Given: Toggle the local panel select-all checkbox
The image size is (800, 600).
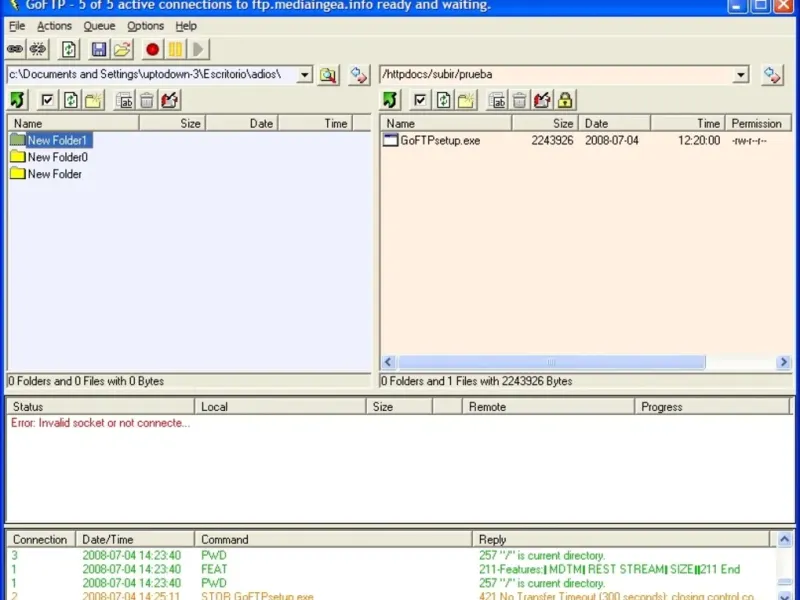Looking at the screenshot, I should click(x=47, y=100).
